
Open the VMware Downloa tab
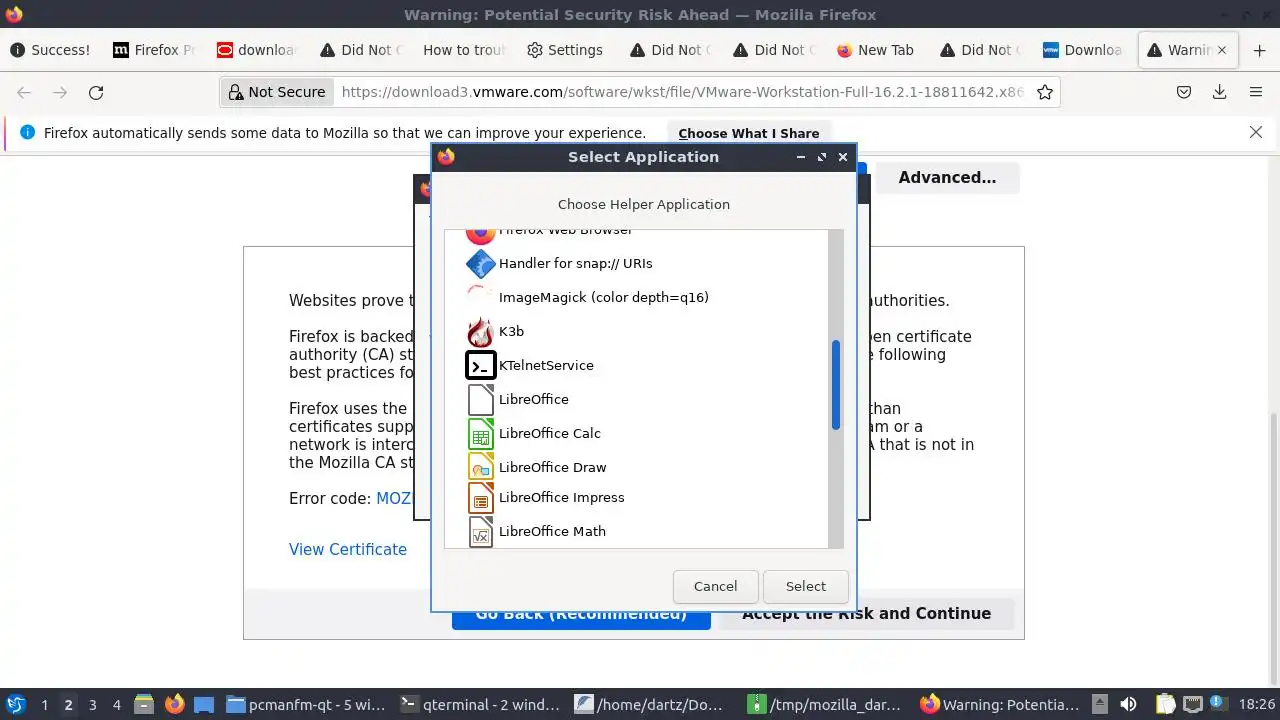(1083, 50)
